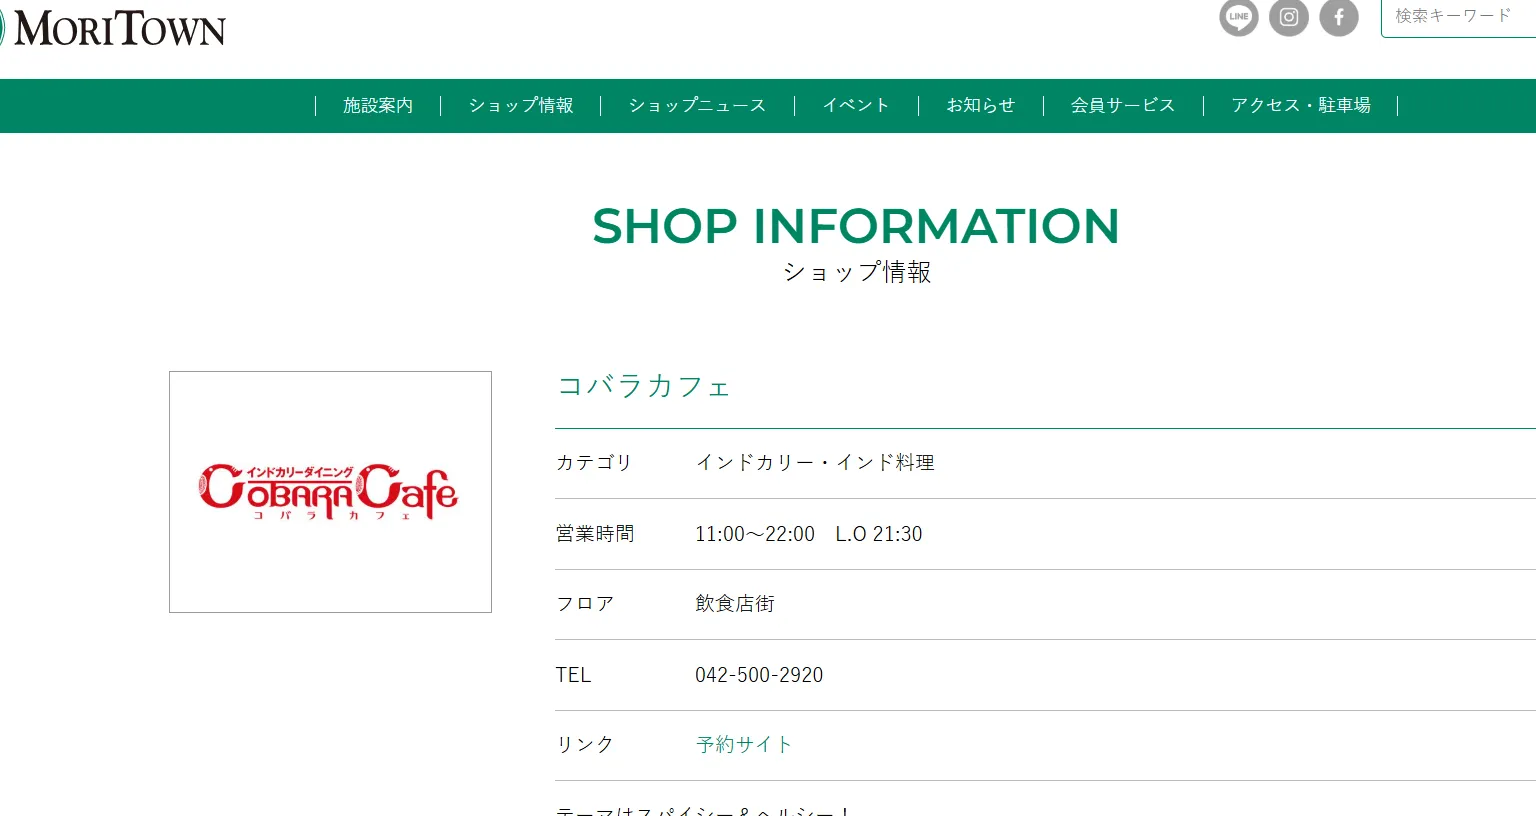
Task: Open the 会員サービス menu item
Action: pyautogui.click(x=1123, y=105)
